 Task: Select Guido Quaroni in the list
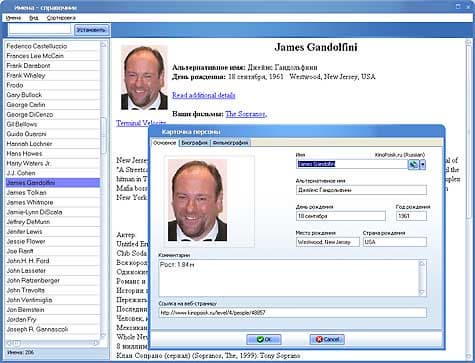(53, 134)
